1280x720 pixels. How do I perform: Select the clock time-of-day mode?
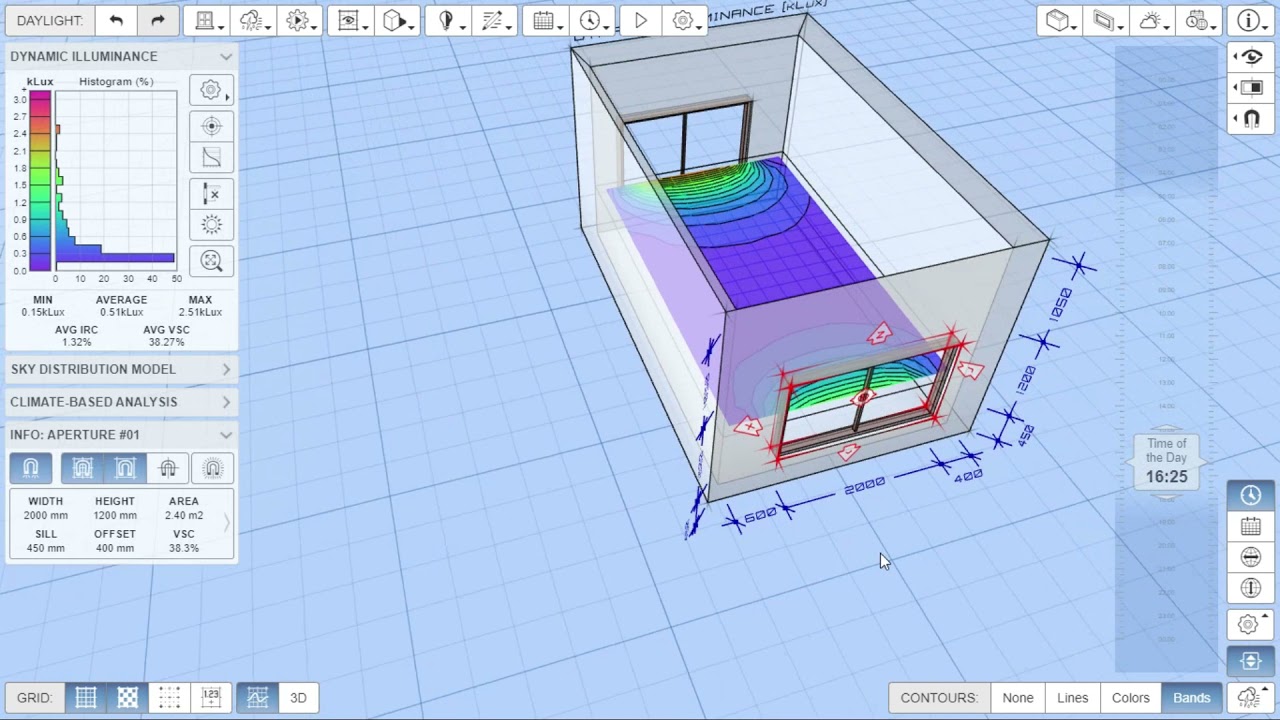(x=1251, y=495)
